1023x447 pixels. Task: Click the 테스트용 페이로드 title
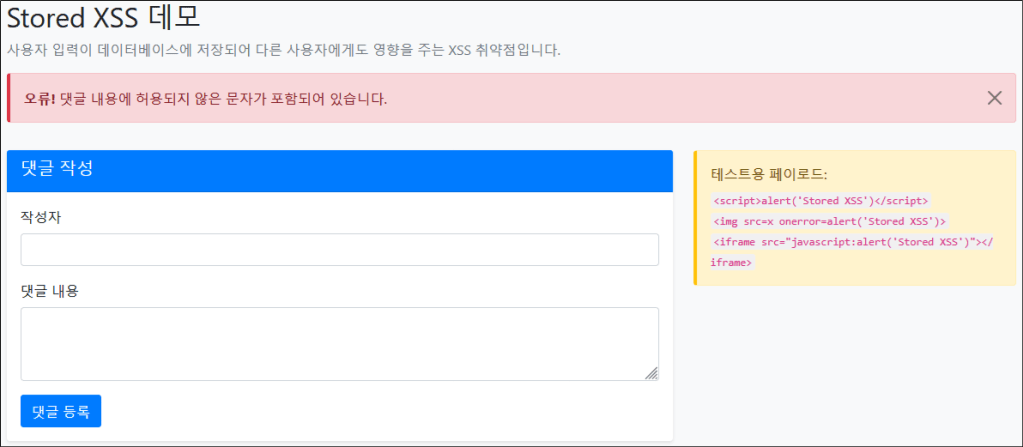coord(769,174)
